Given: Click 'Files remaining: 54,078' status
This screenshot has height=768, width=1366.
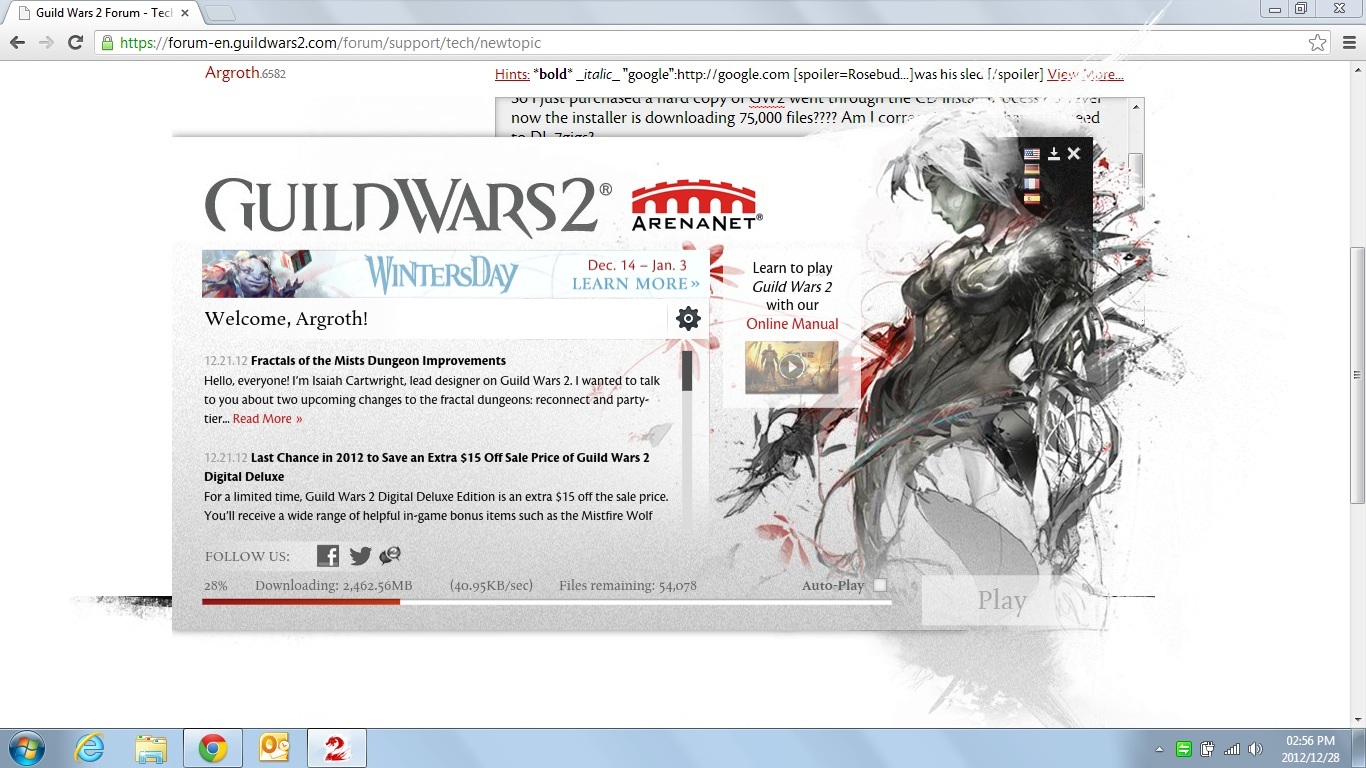Looking at the screenshot, I should [x=628, y=586].
